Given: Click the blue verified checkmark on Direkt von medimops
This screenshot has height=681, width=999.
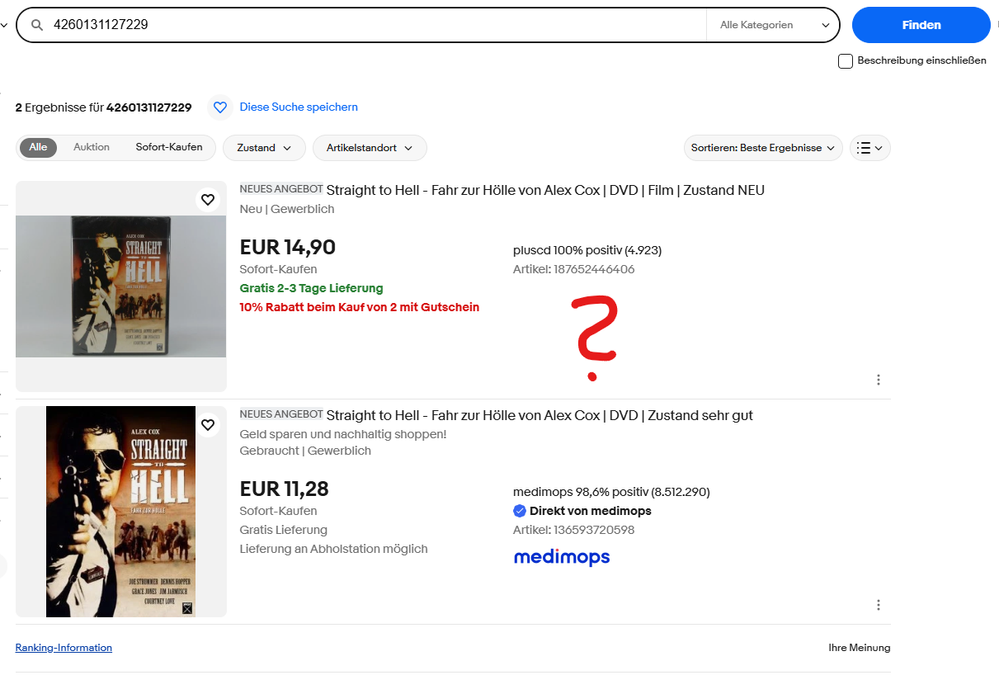Looking at the screenshot, I should tap(519, 510).
